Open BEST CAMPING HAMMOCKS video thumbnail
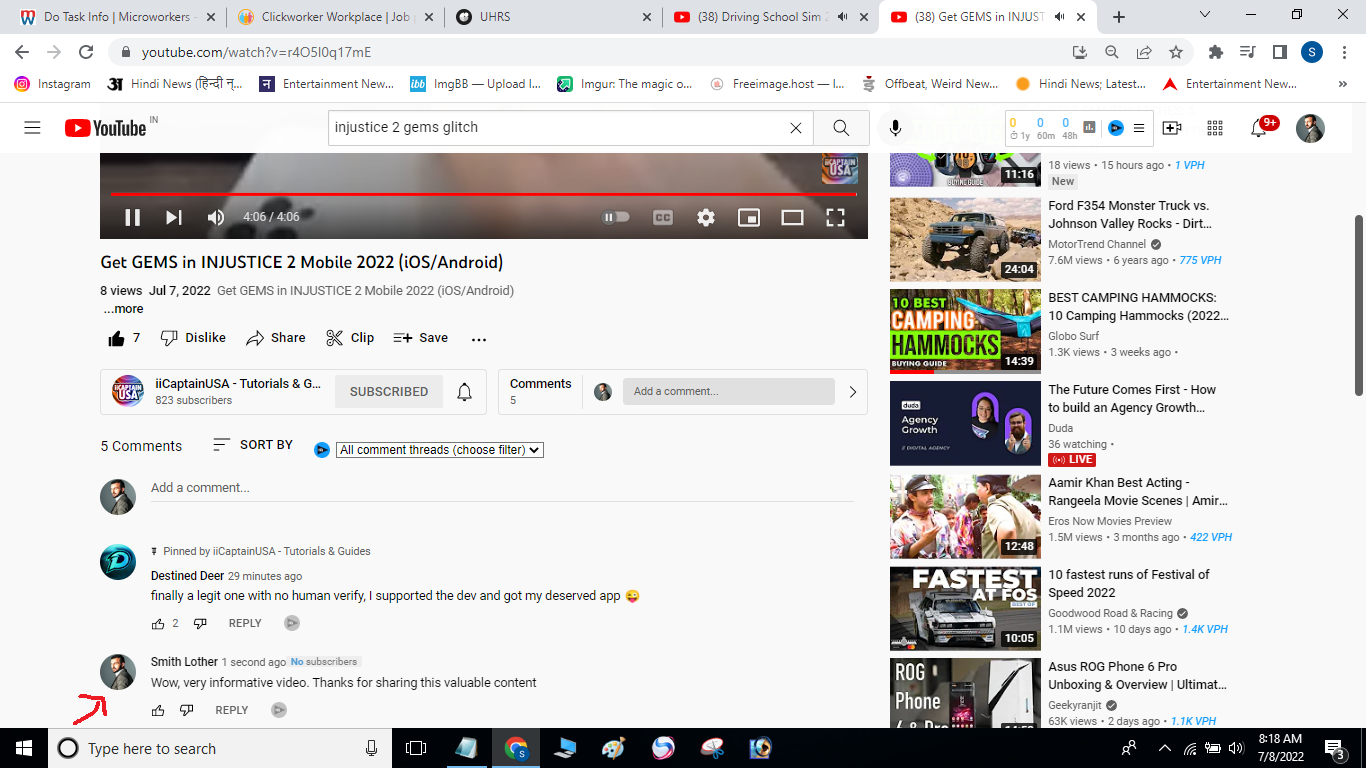 coord(965,331)
